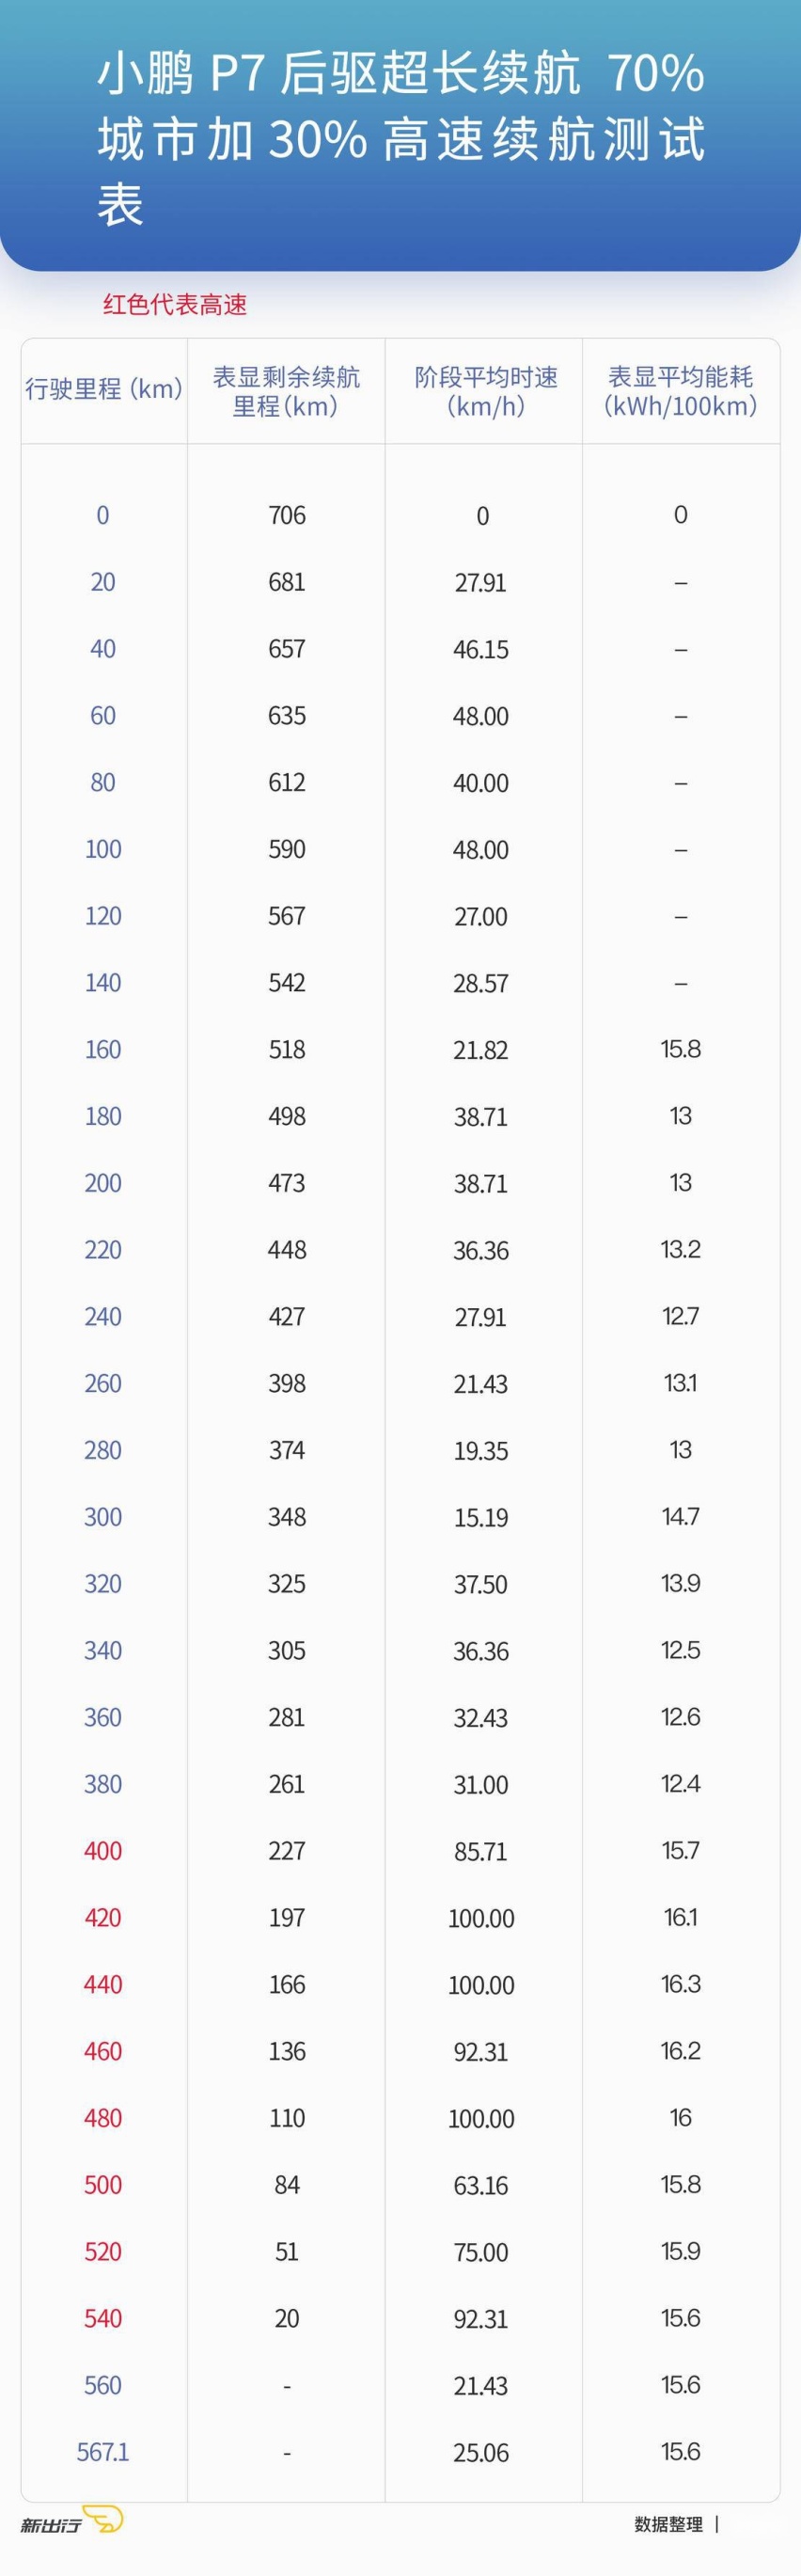Select the 行驶里程 (km) column header
This screenshot has width=801, height=2576.
coord(104,389)
